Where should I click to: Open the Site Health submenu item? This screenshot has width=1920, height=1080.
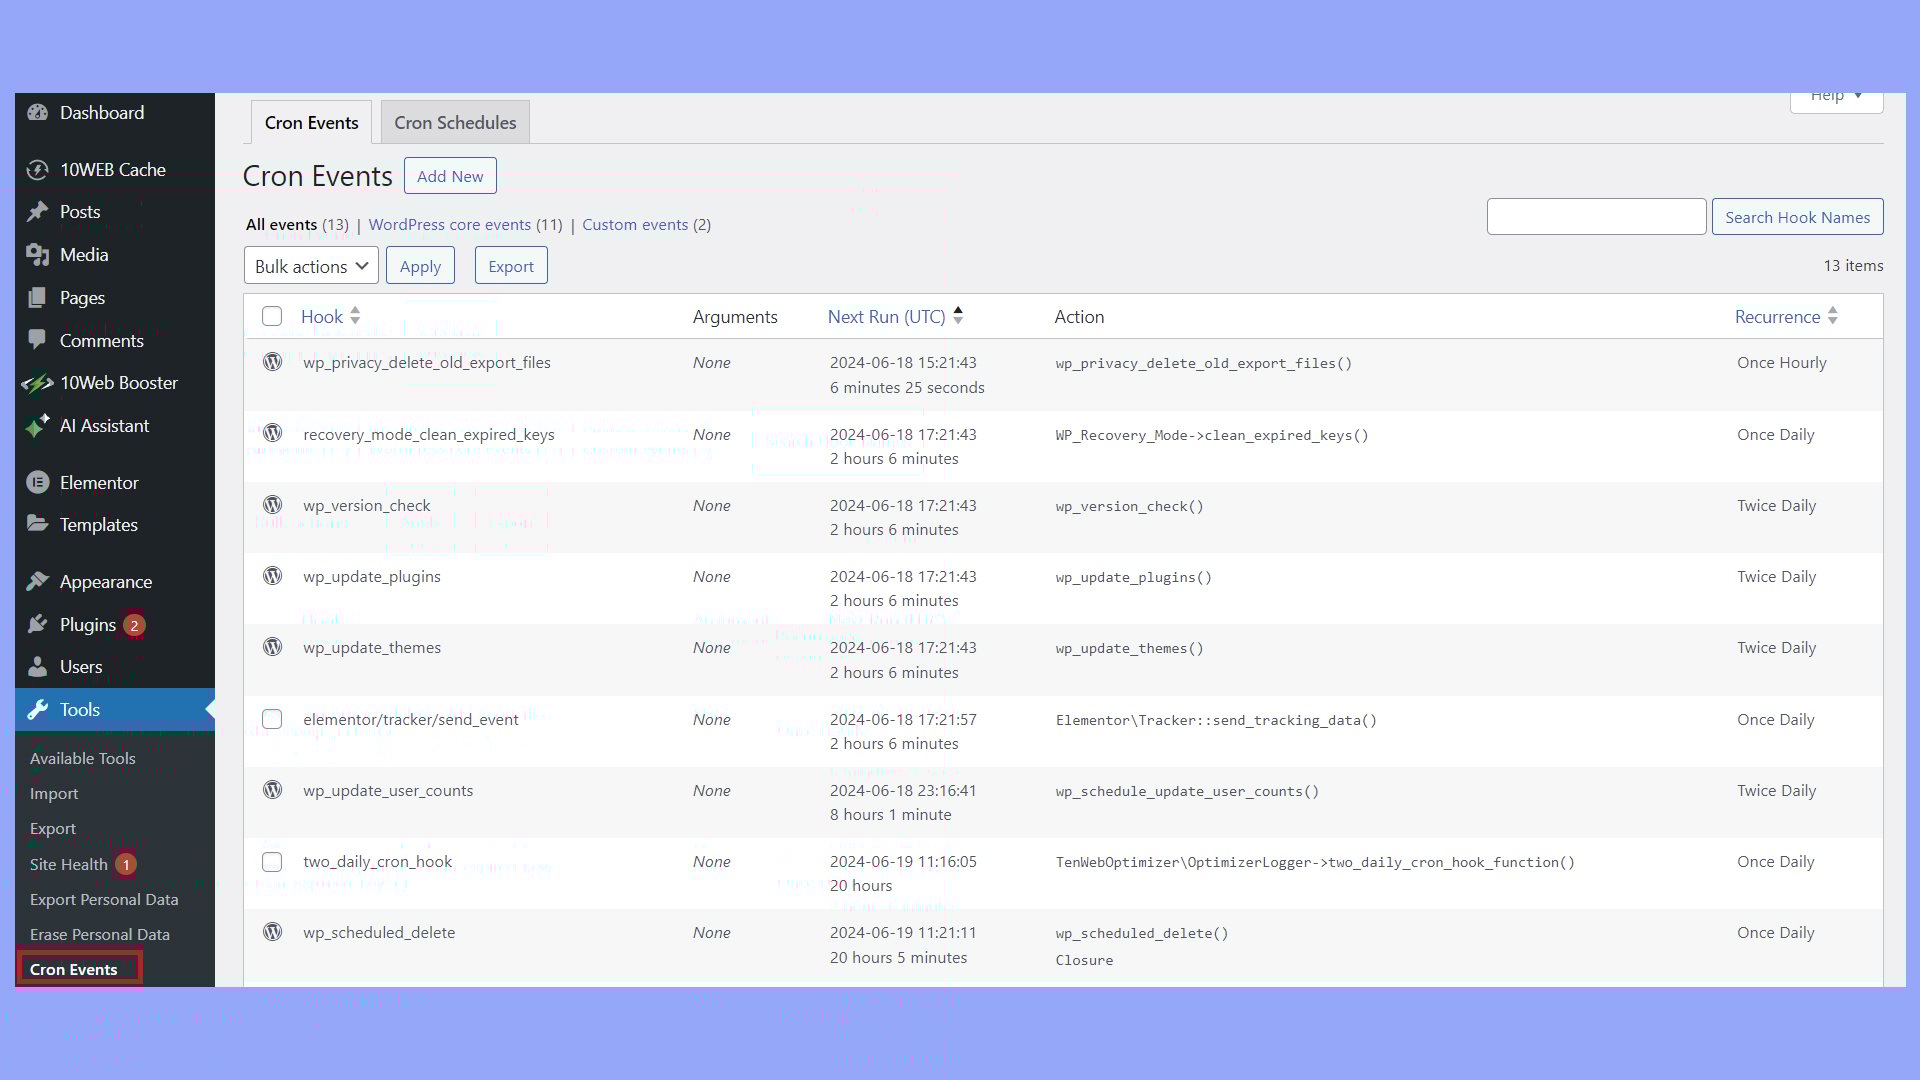pyautogui.click(x=69, y=864)
